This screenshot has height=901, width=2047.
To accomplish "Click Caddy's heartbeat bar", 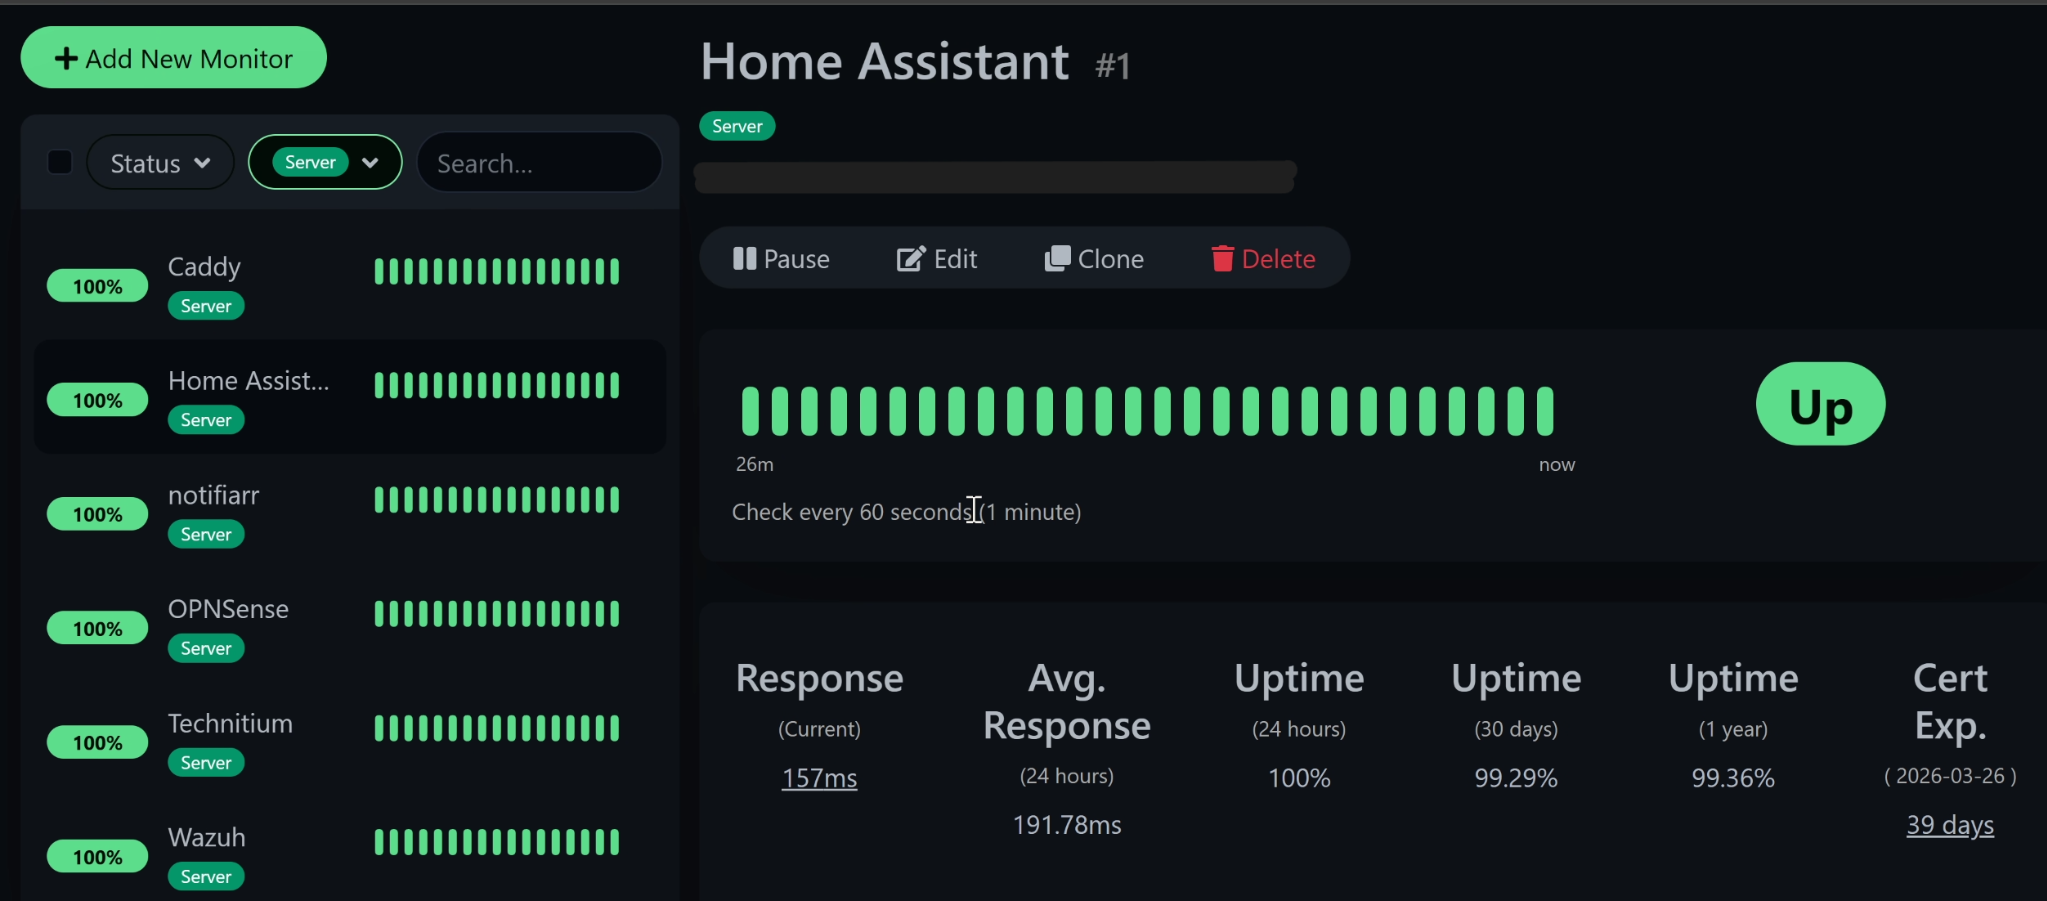I will coord(497,271).
